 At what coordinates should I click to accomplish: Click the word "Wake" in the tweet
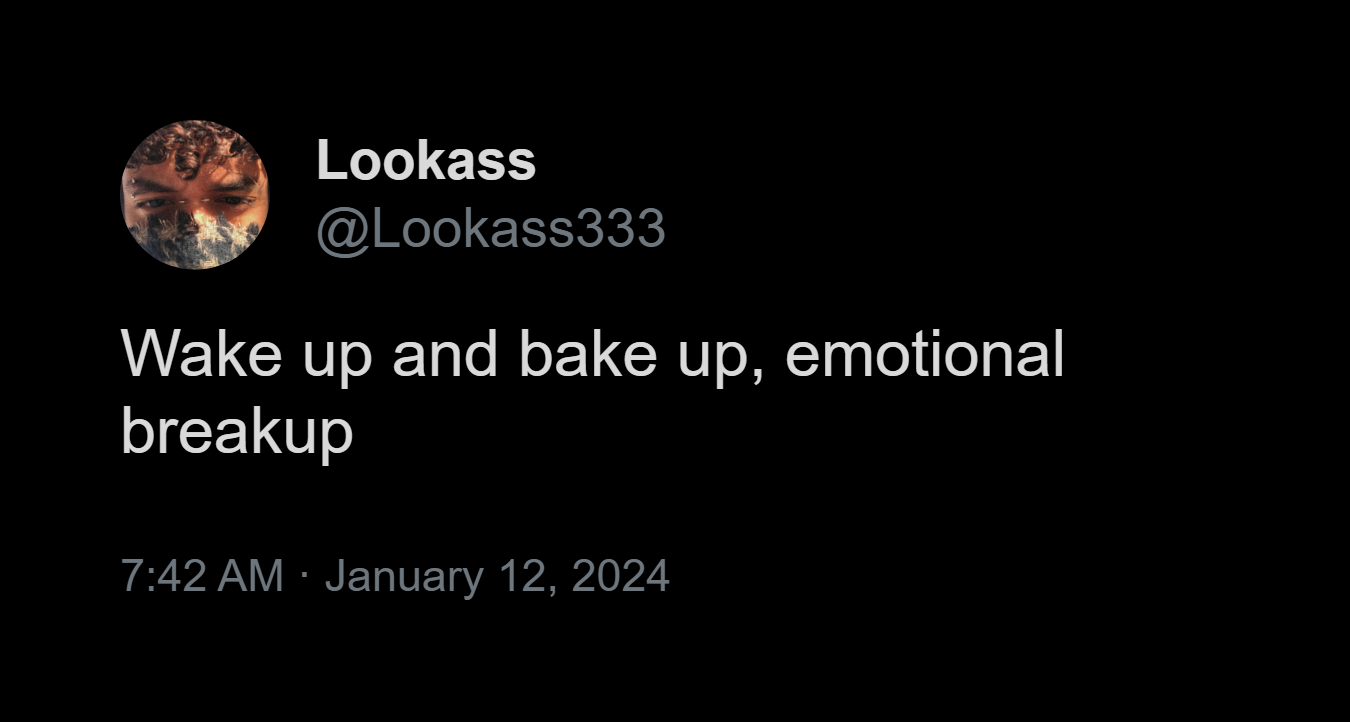[202, 354]
